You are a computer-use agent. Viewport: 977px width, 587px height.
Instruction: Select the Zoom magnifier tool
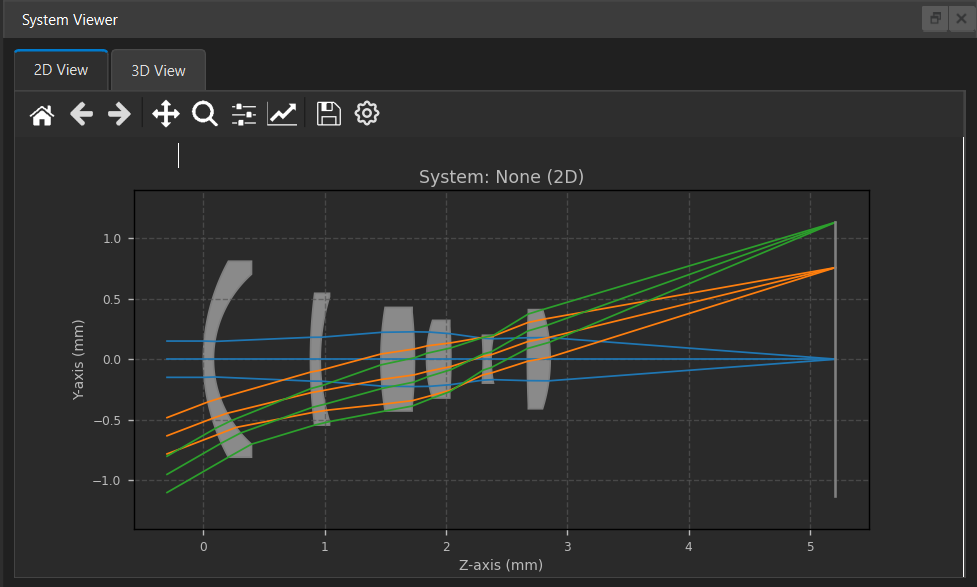point(204,114)
